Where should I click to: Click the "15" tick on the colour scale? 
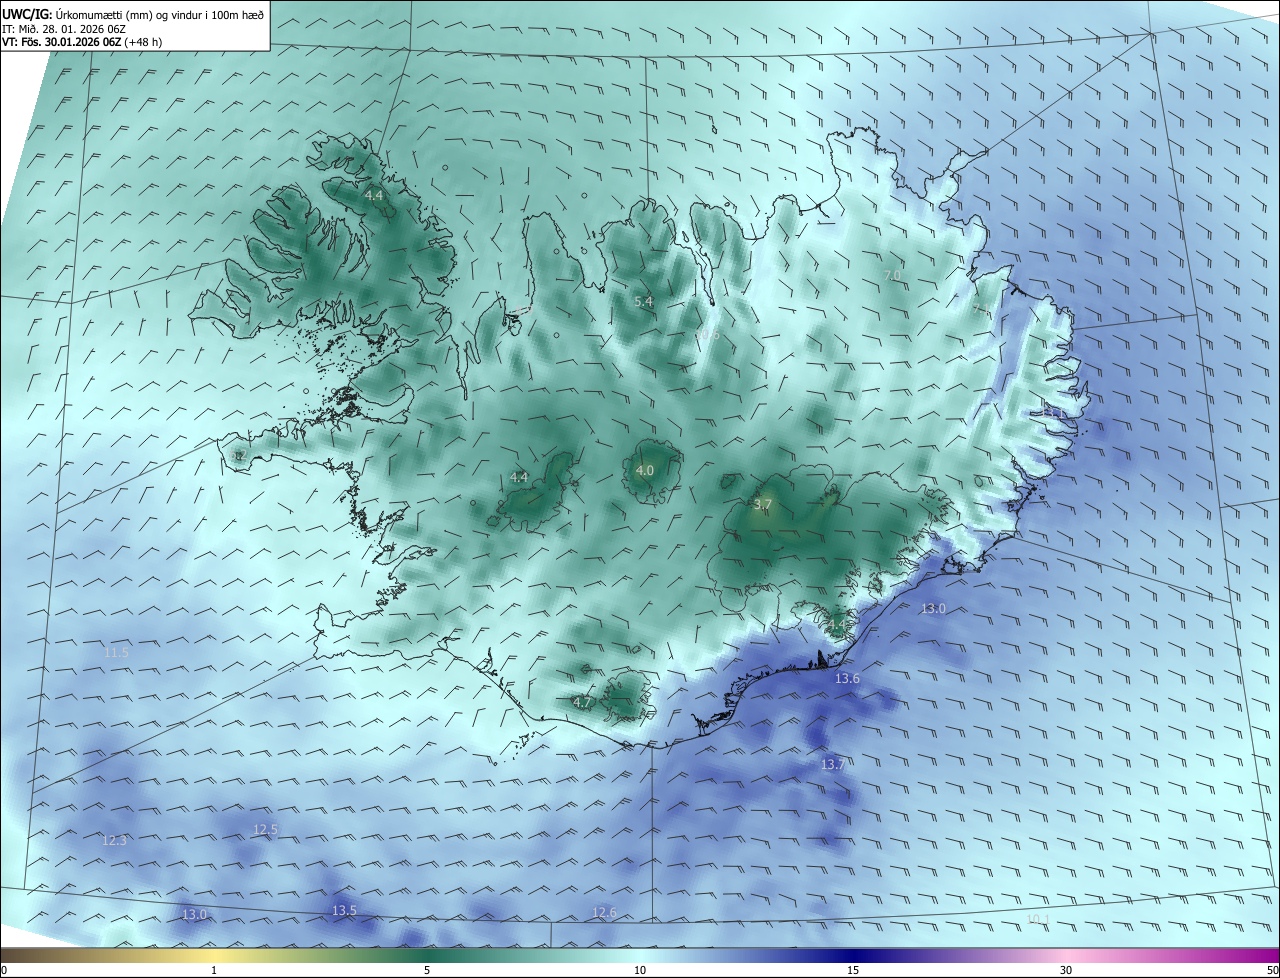point(853,970)
